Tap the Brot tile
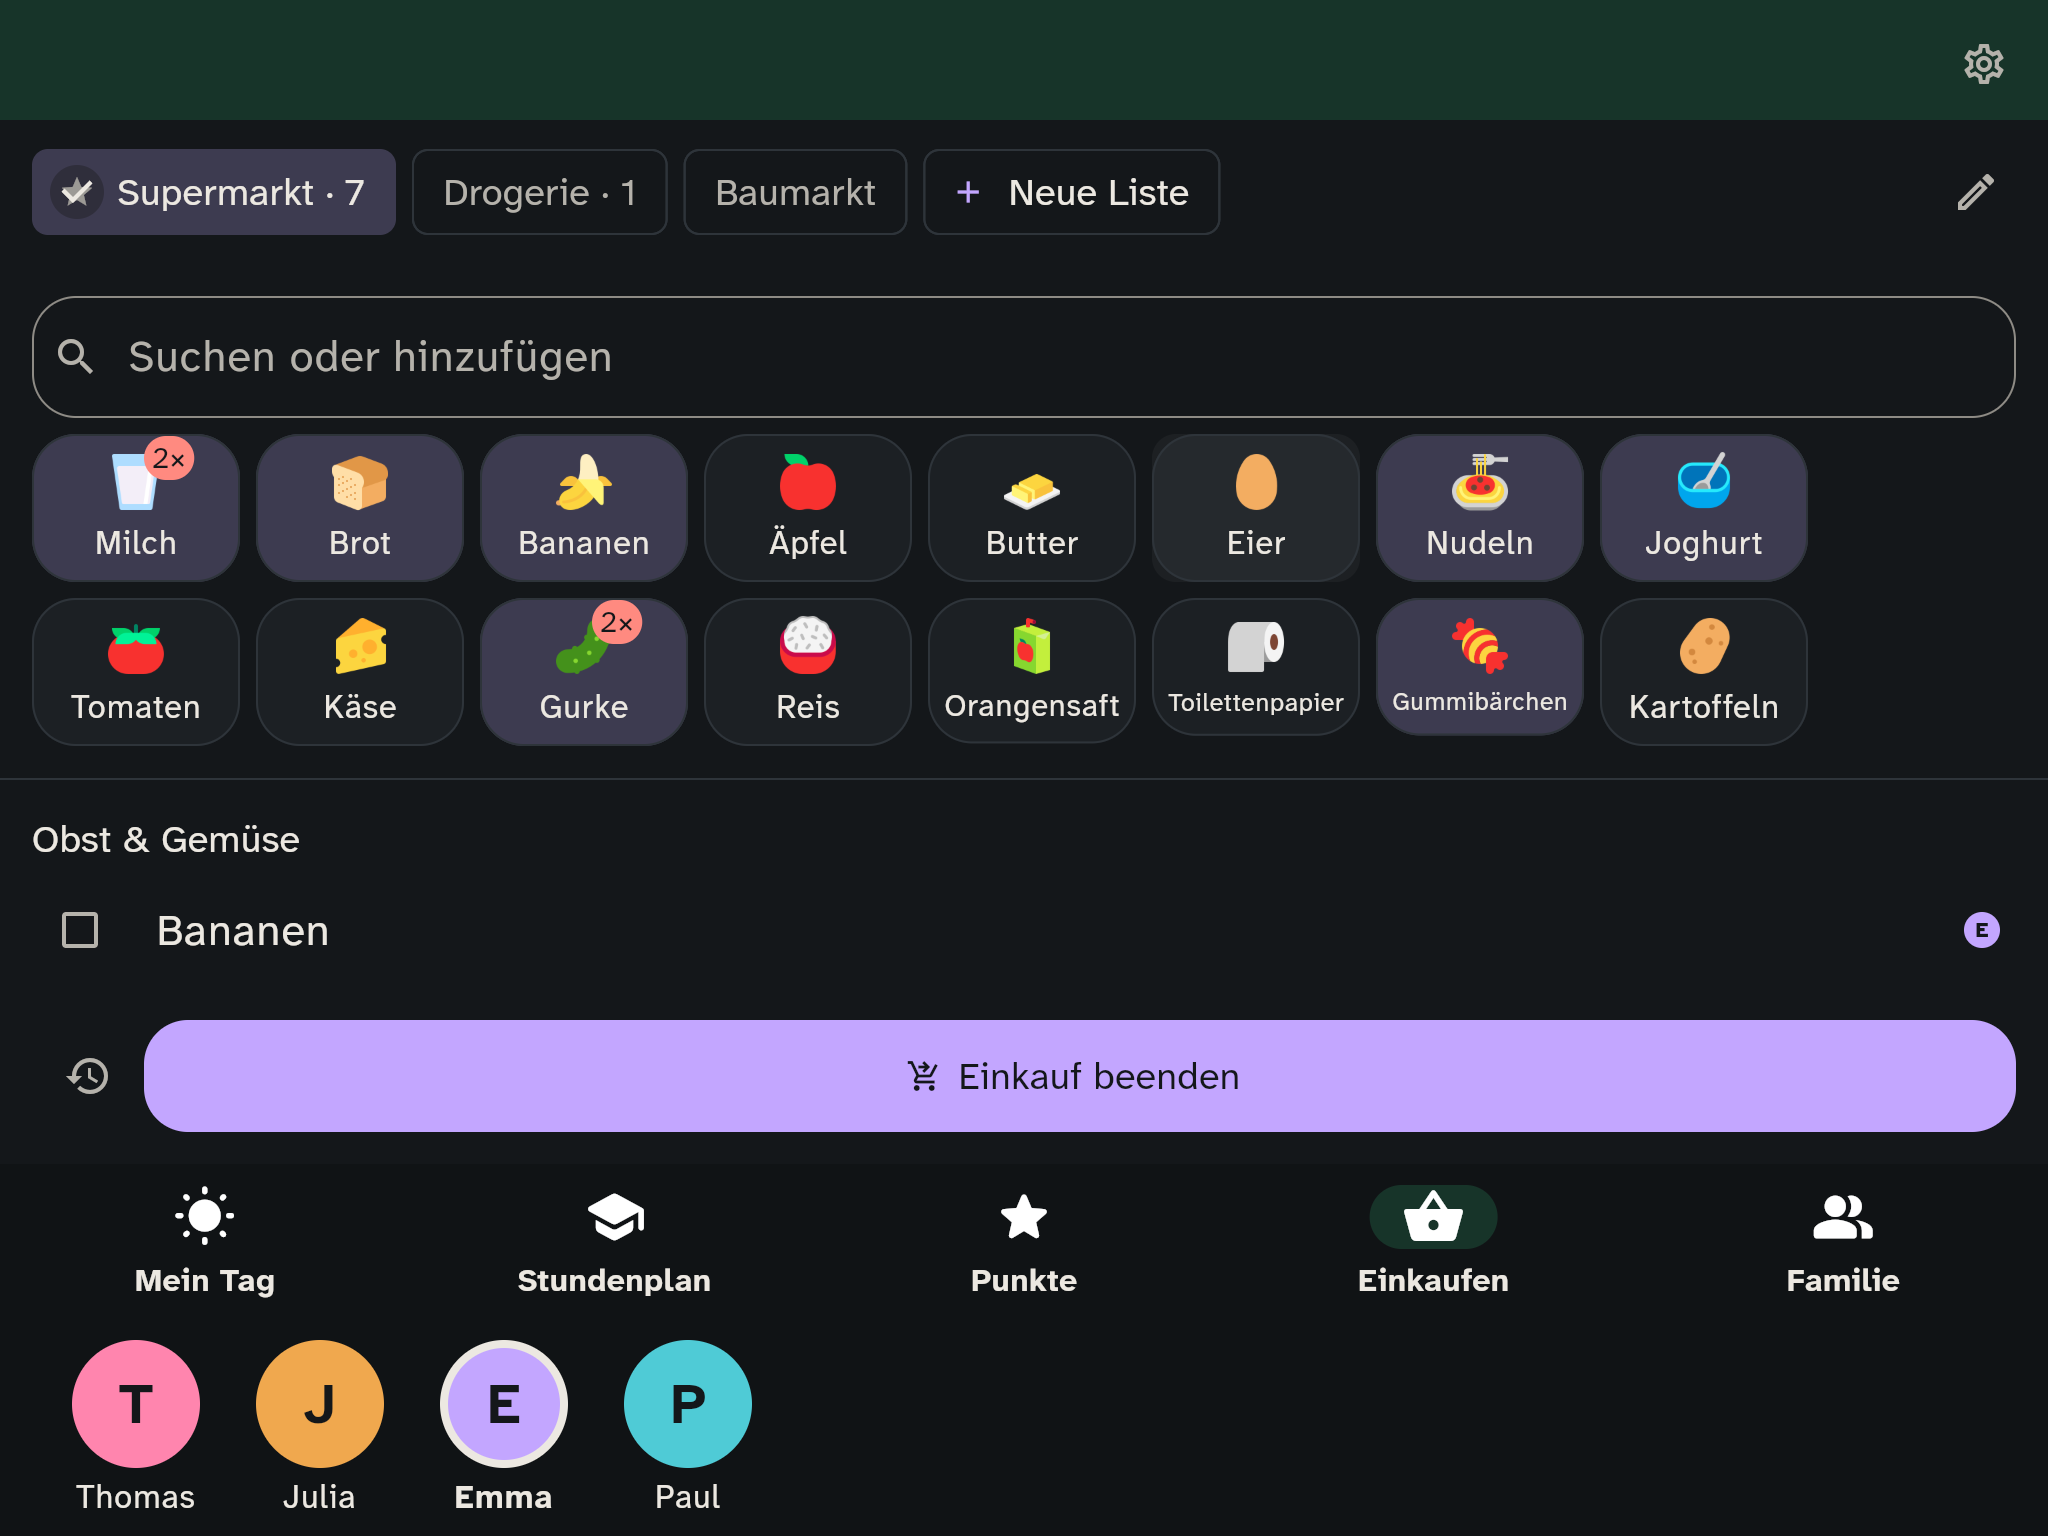This screenshot has height=1536, width=2048. tap(360, 508)
